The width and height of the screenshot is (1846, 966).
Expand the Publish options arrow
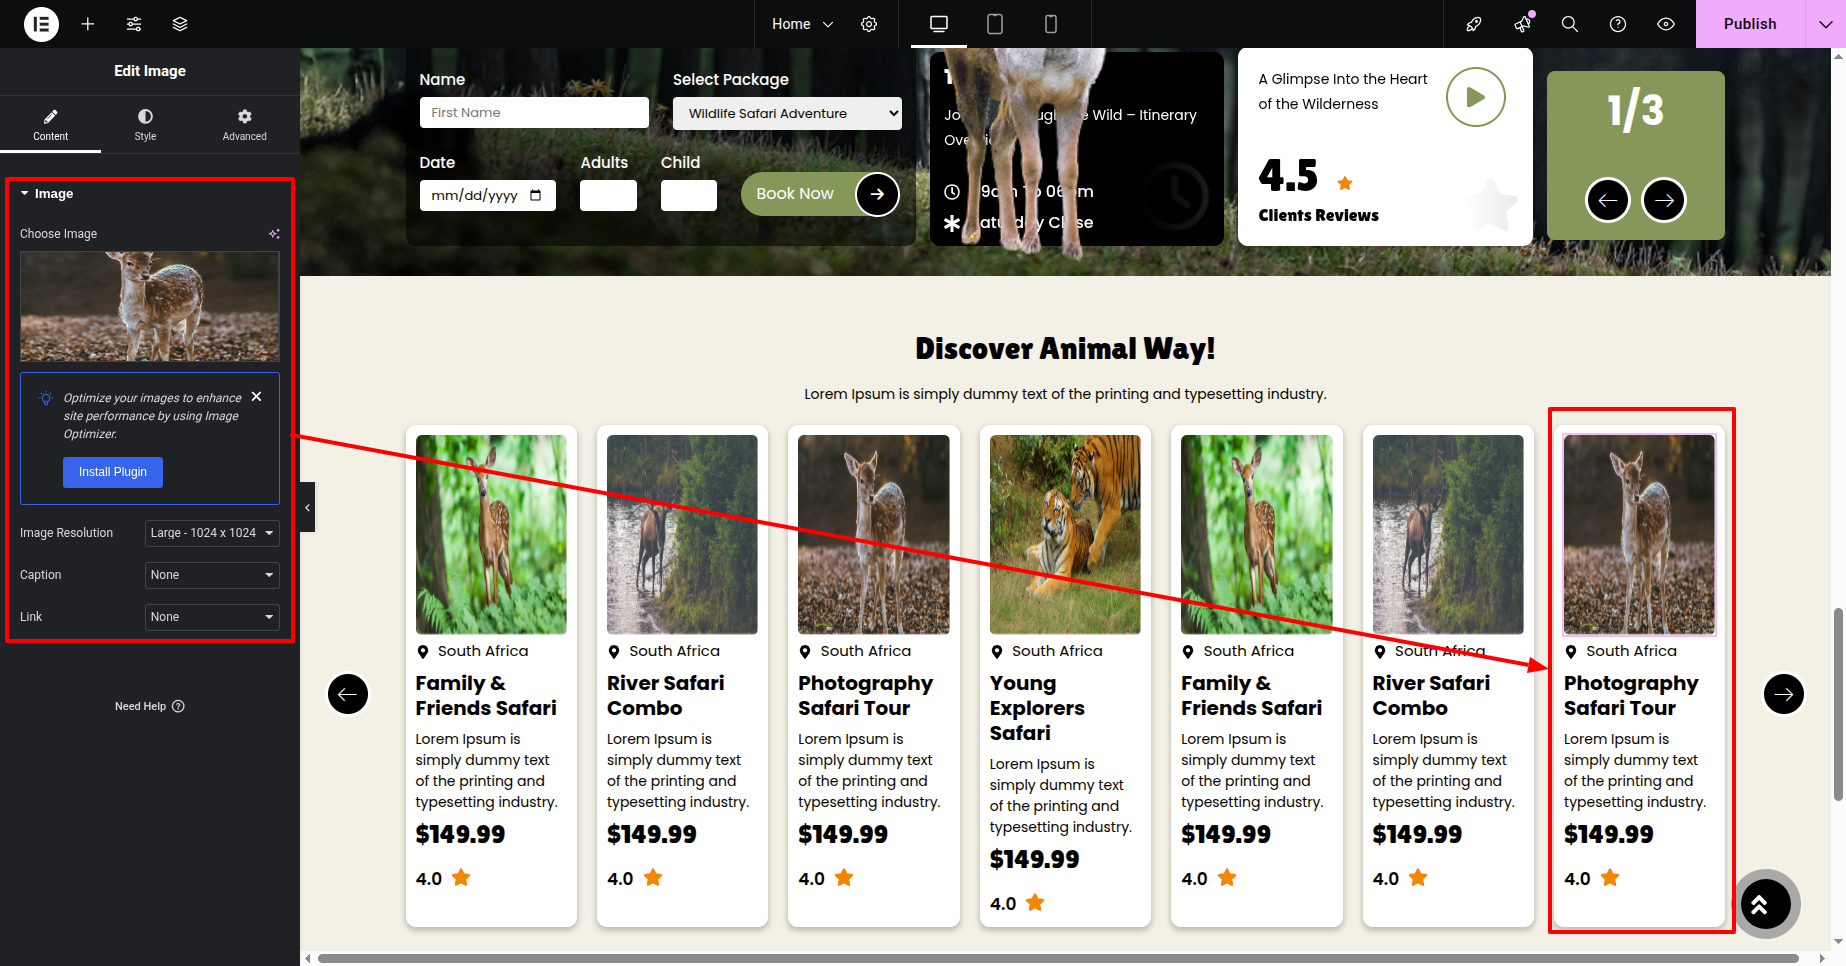1825,24
